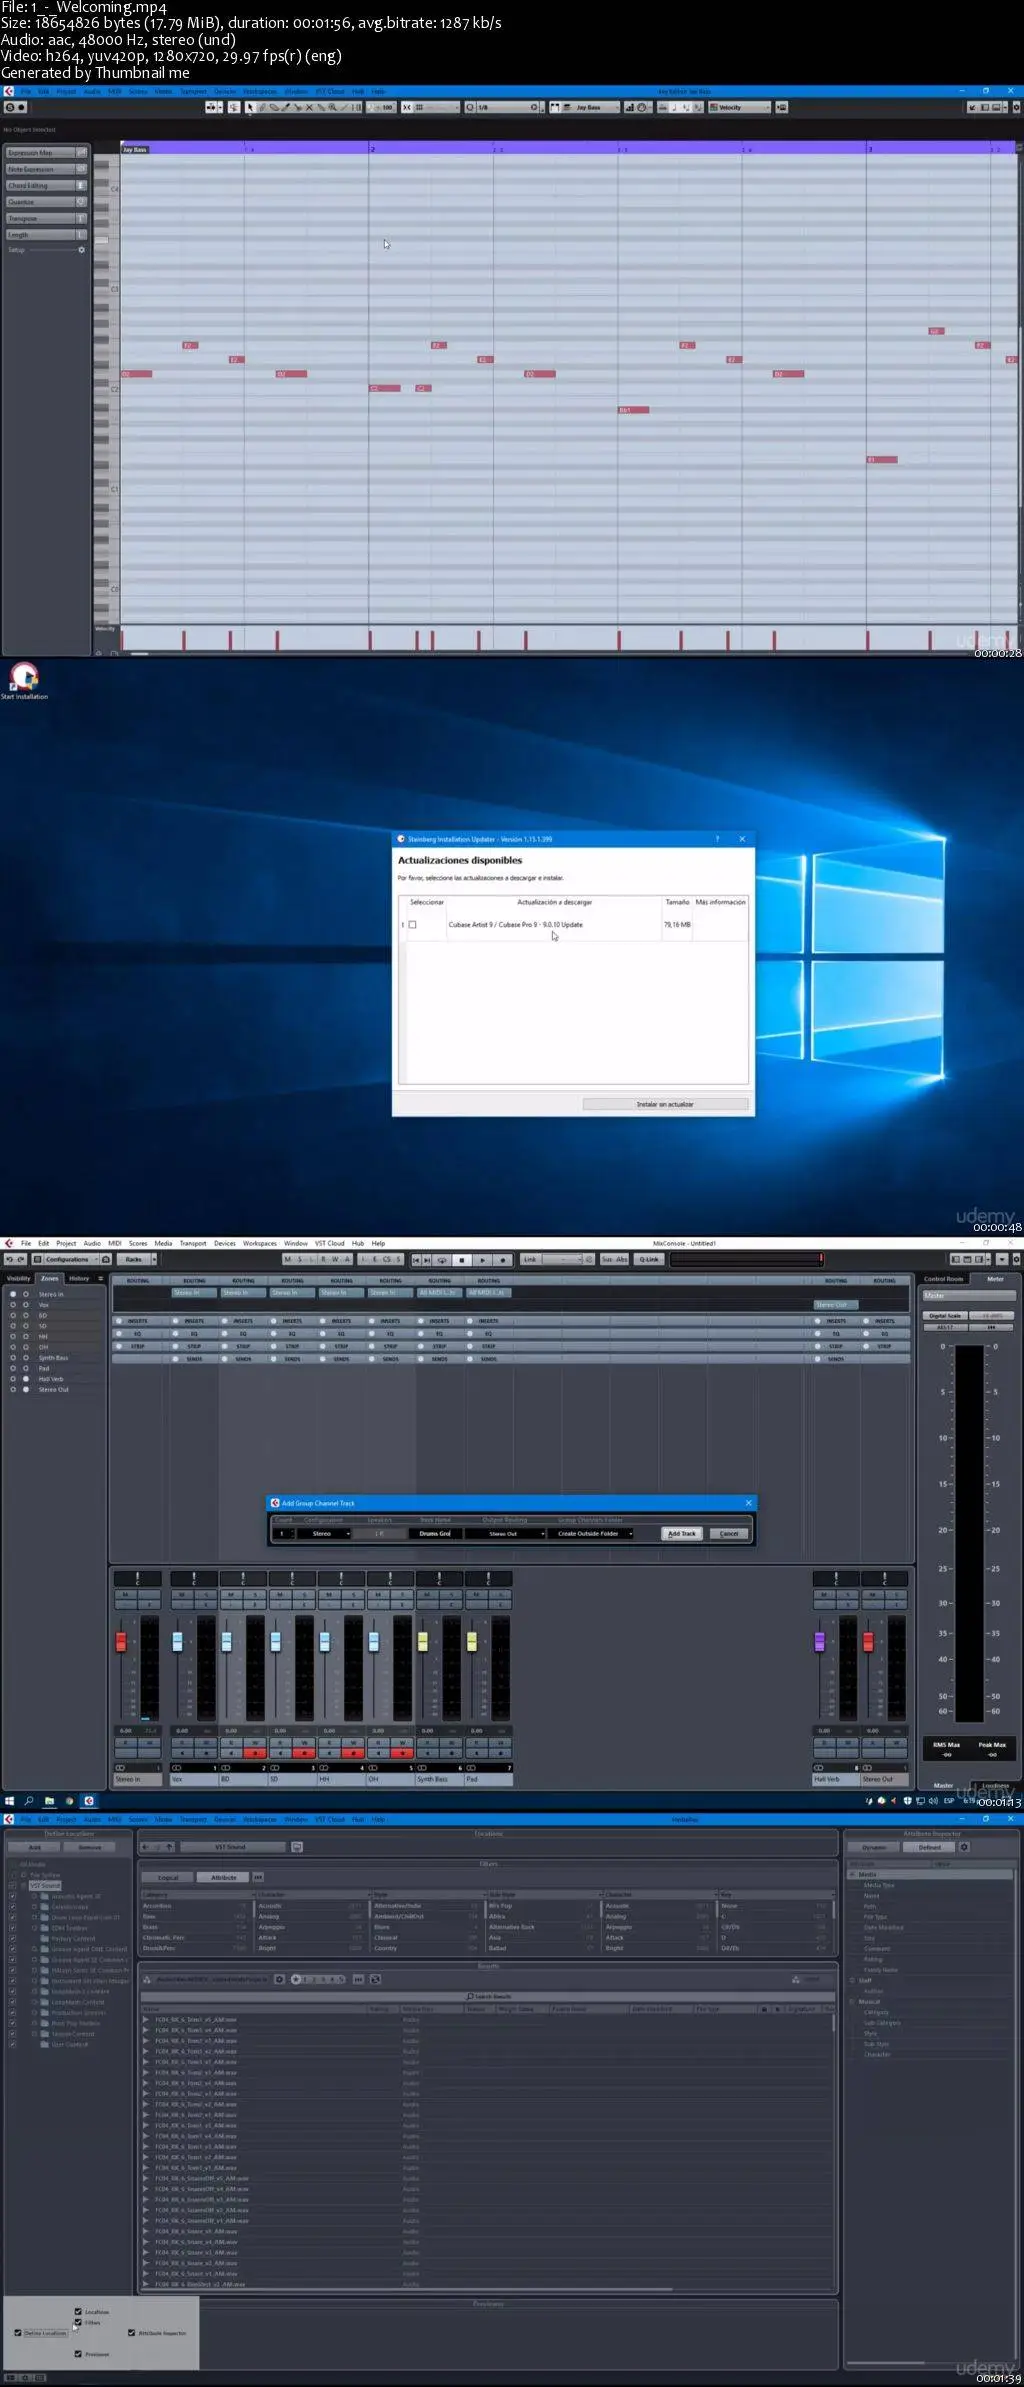
Task: Select the Object Selection arrow tool in Key Editor
Action: (250, 107)
